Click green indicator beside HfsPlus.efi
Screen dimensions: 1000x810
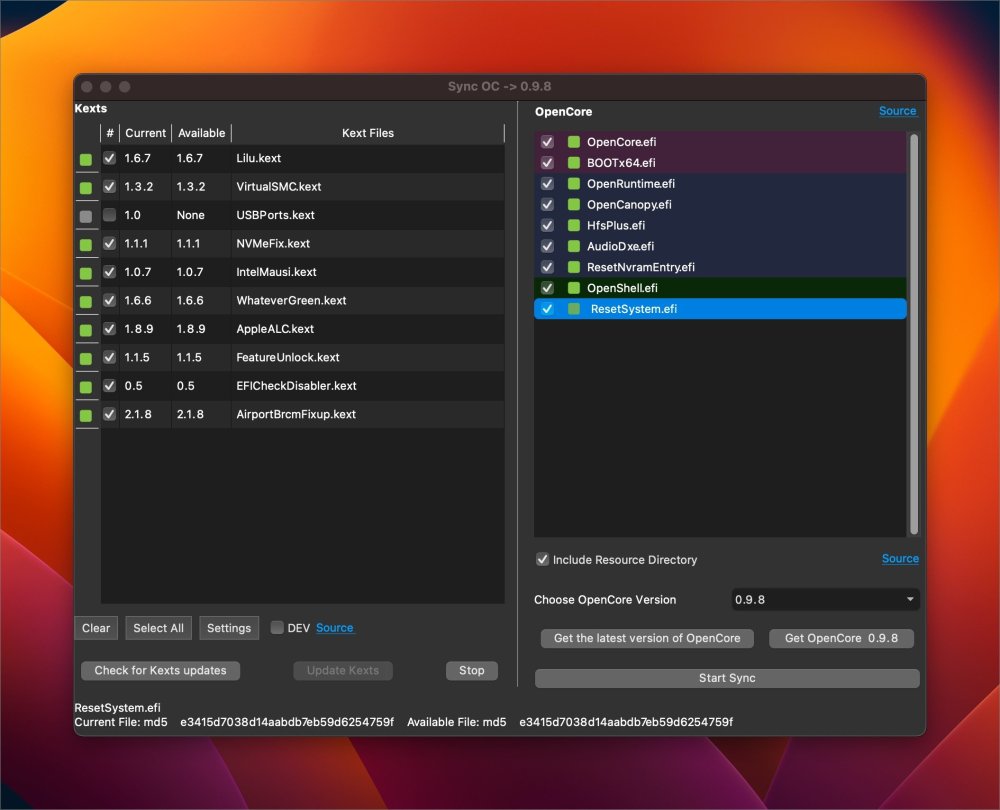(574, 225)
